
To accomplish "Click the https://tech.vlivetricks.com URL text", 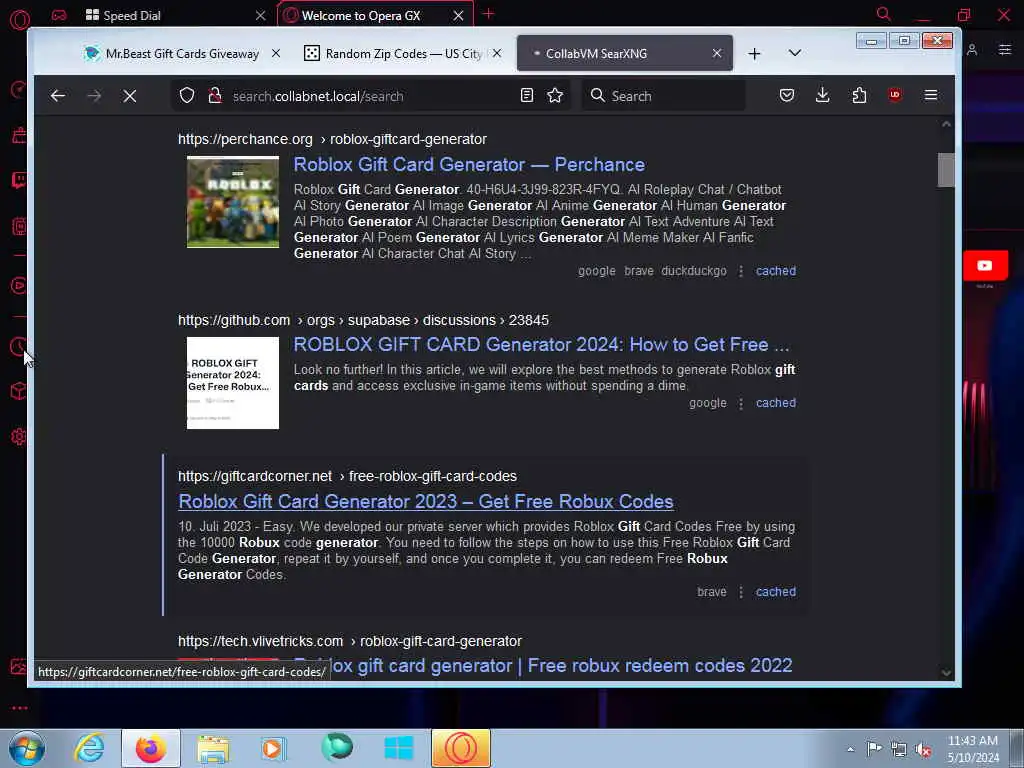I will [x=260, y=641].
